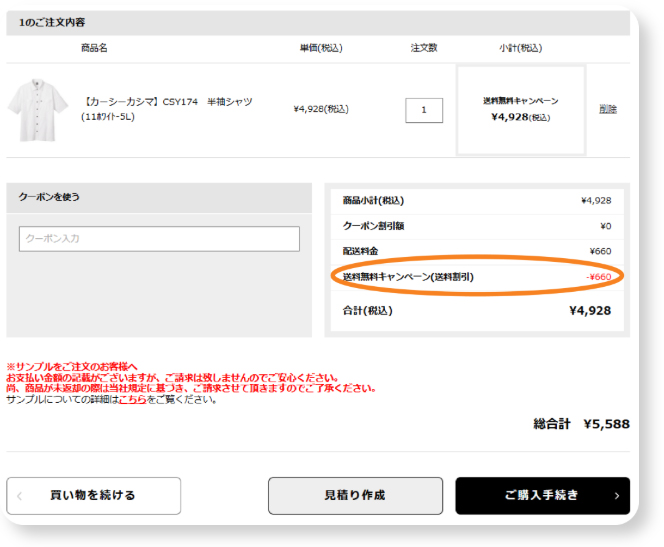Screen dimensions: 664x547
Task: Click the 注文数 column header
Action: click(x=424, y=48)
